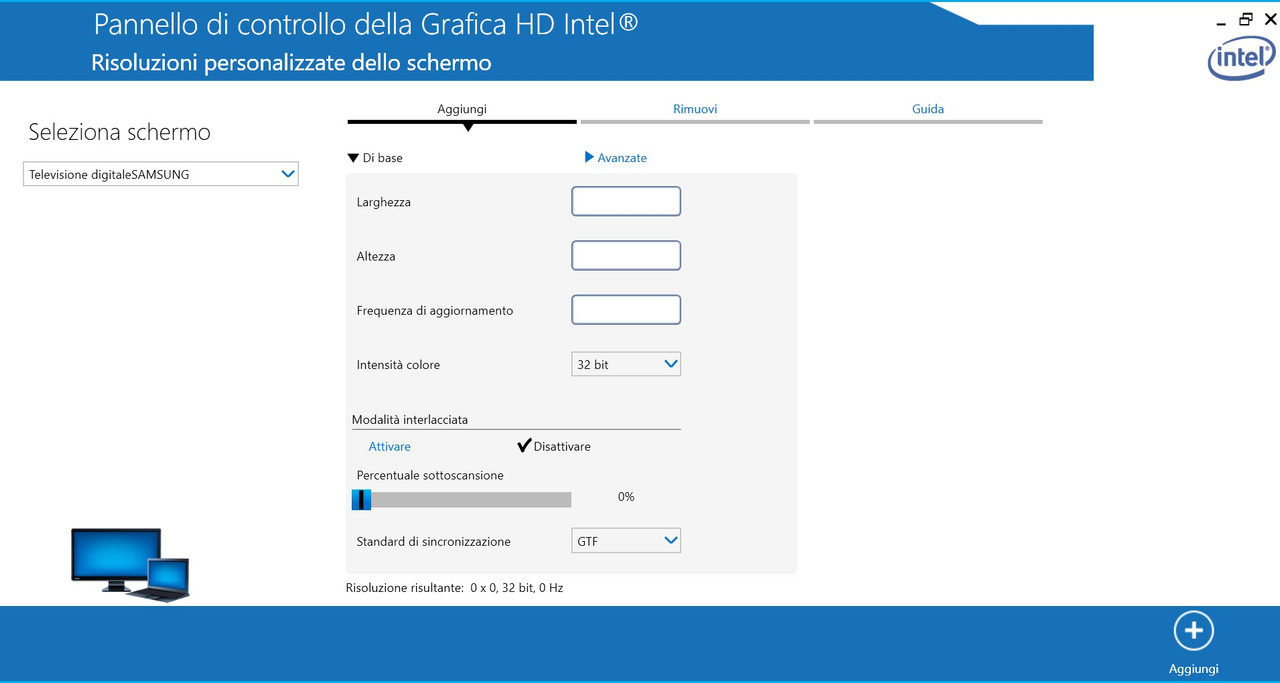Image resolution: width=1280 pixels, height=683 pixels.
Task: Collapse the Di base section
Action: click(375, 158)
